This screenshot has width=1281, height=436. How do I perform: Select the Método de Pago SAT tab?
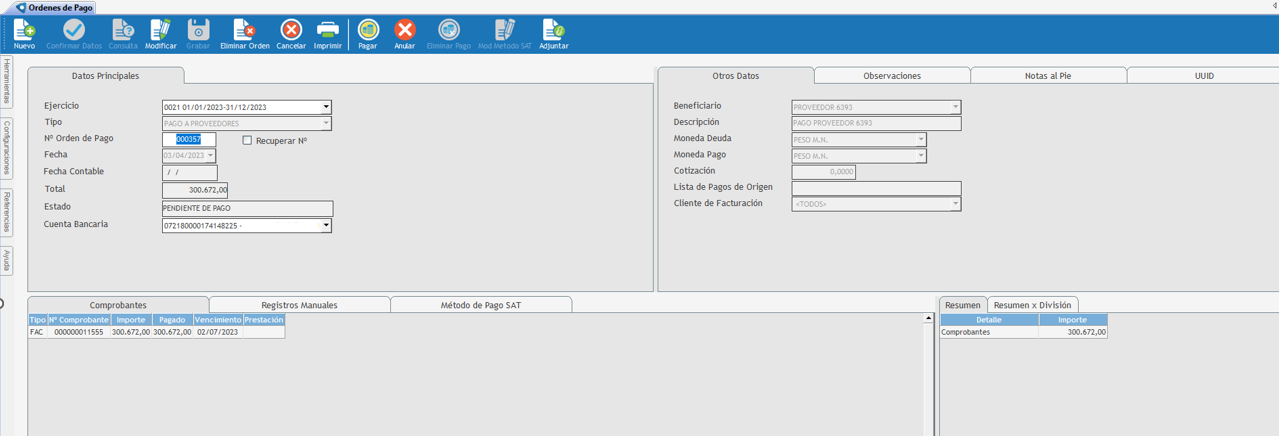click(x=481, y=305)
